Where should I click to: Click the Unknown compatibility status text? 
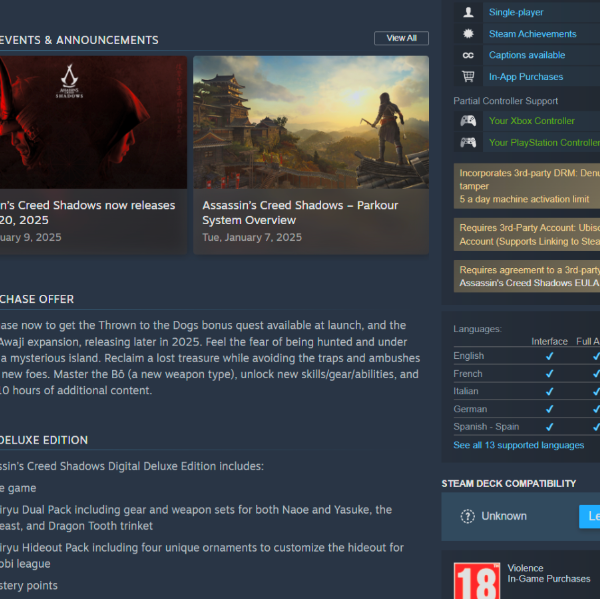[504, 516]
